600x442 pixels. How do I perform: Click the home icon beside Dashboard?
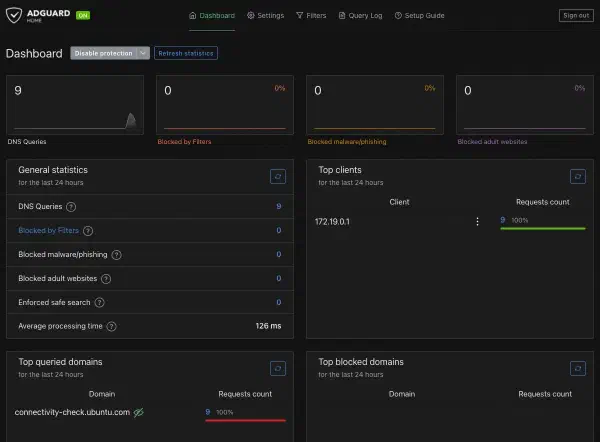[192, 15]
